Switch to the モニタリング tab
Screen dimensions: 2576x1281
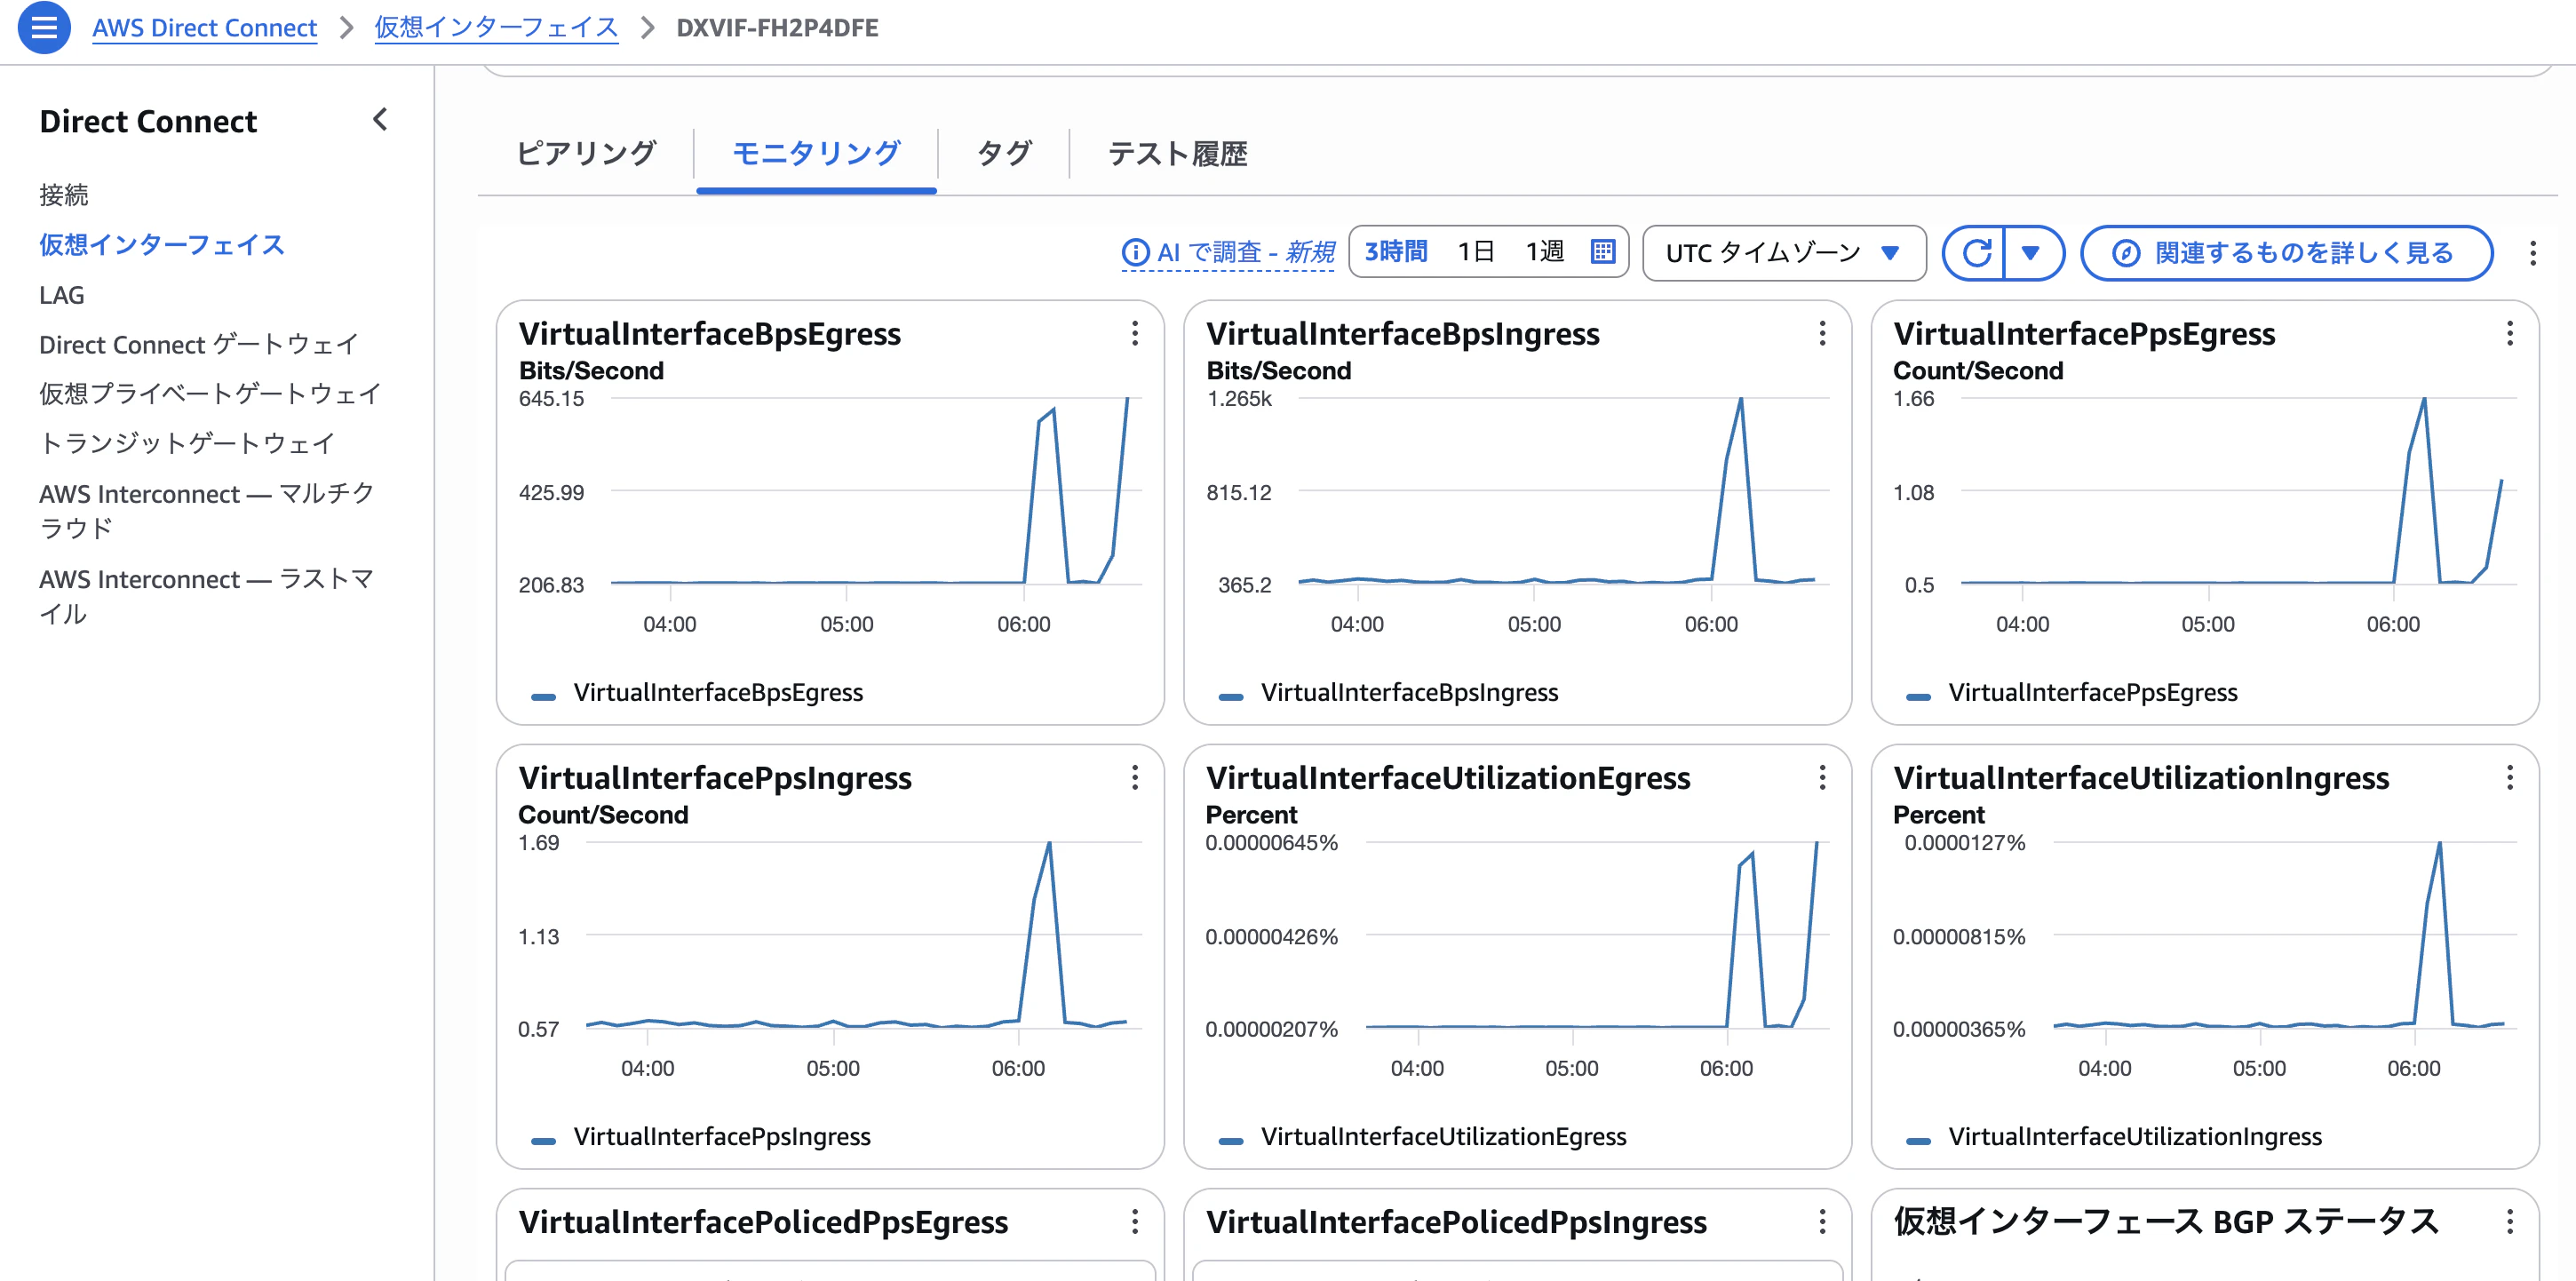coord(816,153)
